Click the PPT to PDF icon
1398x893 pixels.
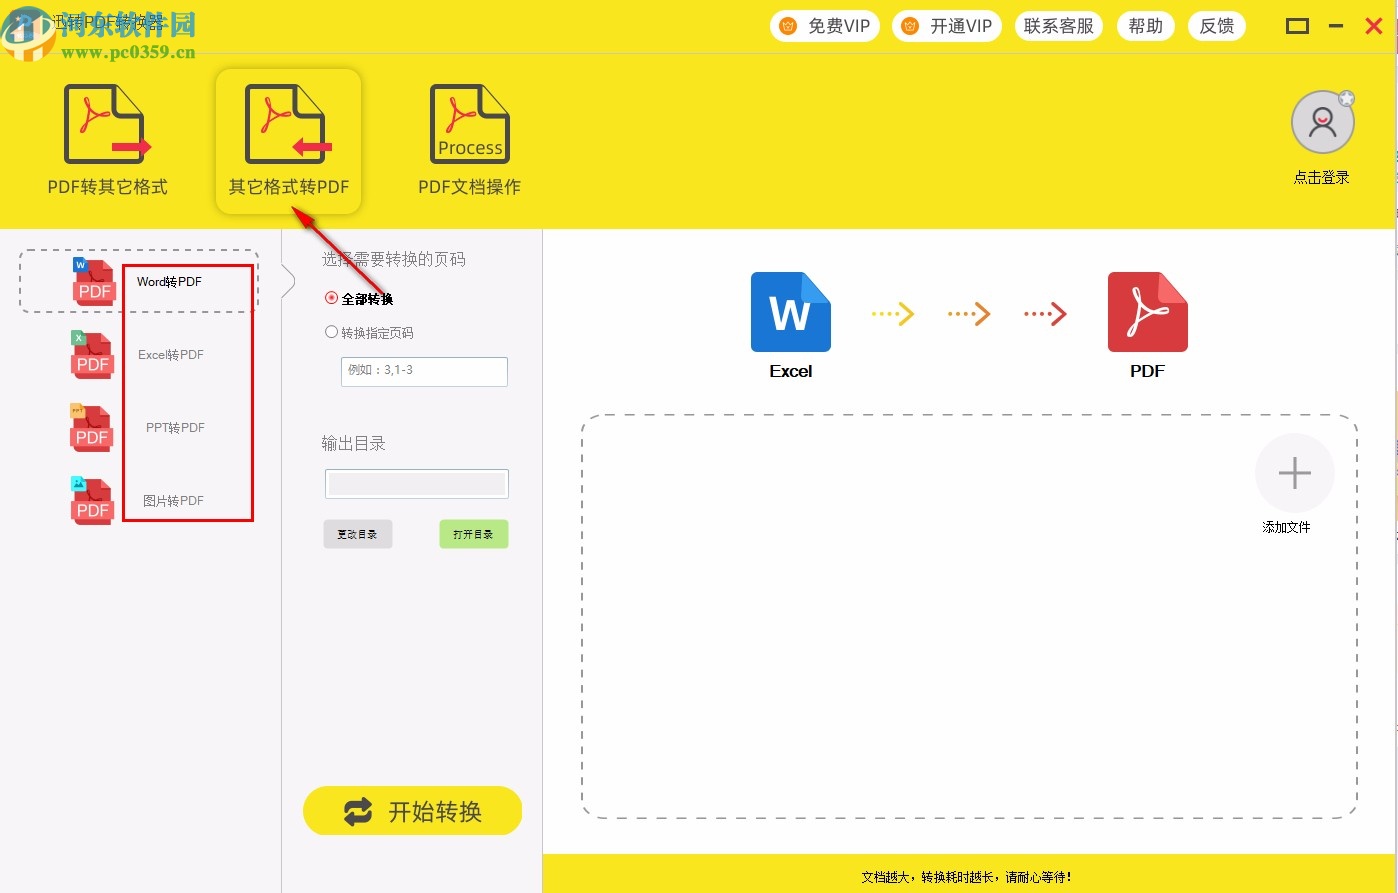click(x=91, y=428)
